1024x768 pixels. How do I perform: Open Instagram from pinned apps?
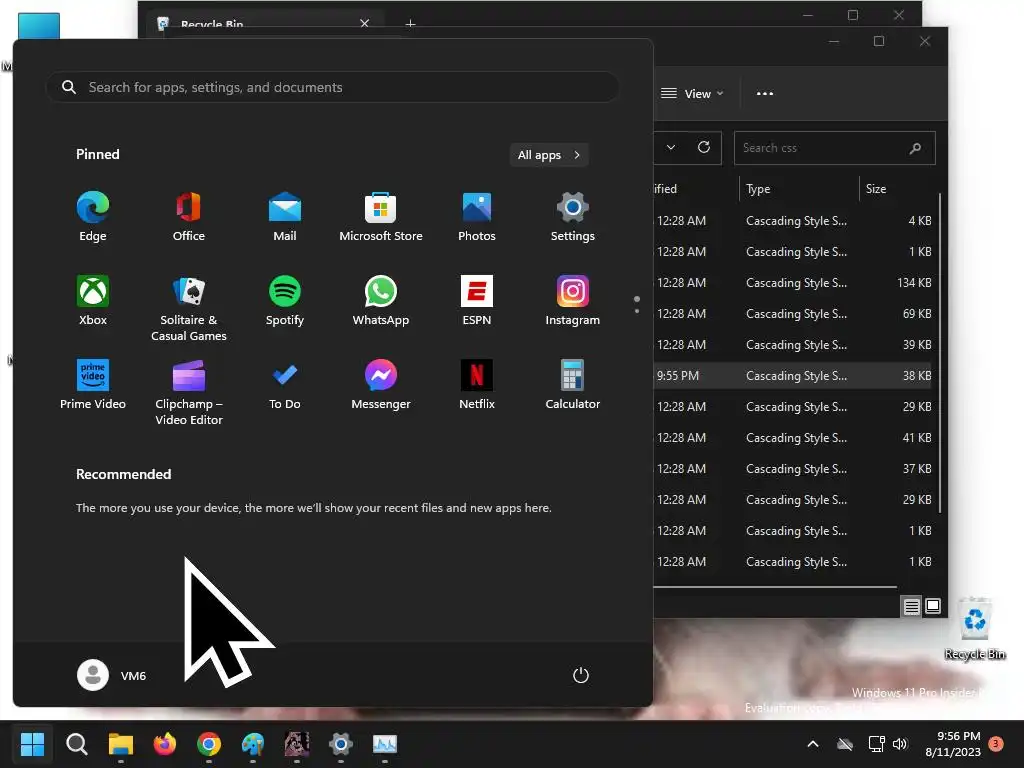[x=573, y=301]
